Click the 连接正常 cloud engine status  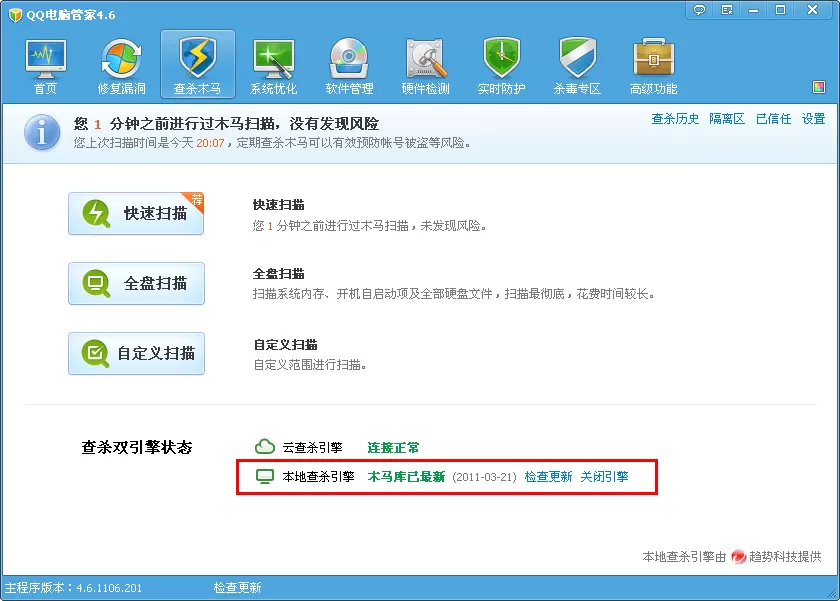point(393,448)
